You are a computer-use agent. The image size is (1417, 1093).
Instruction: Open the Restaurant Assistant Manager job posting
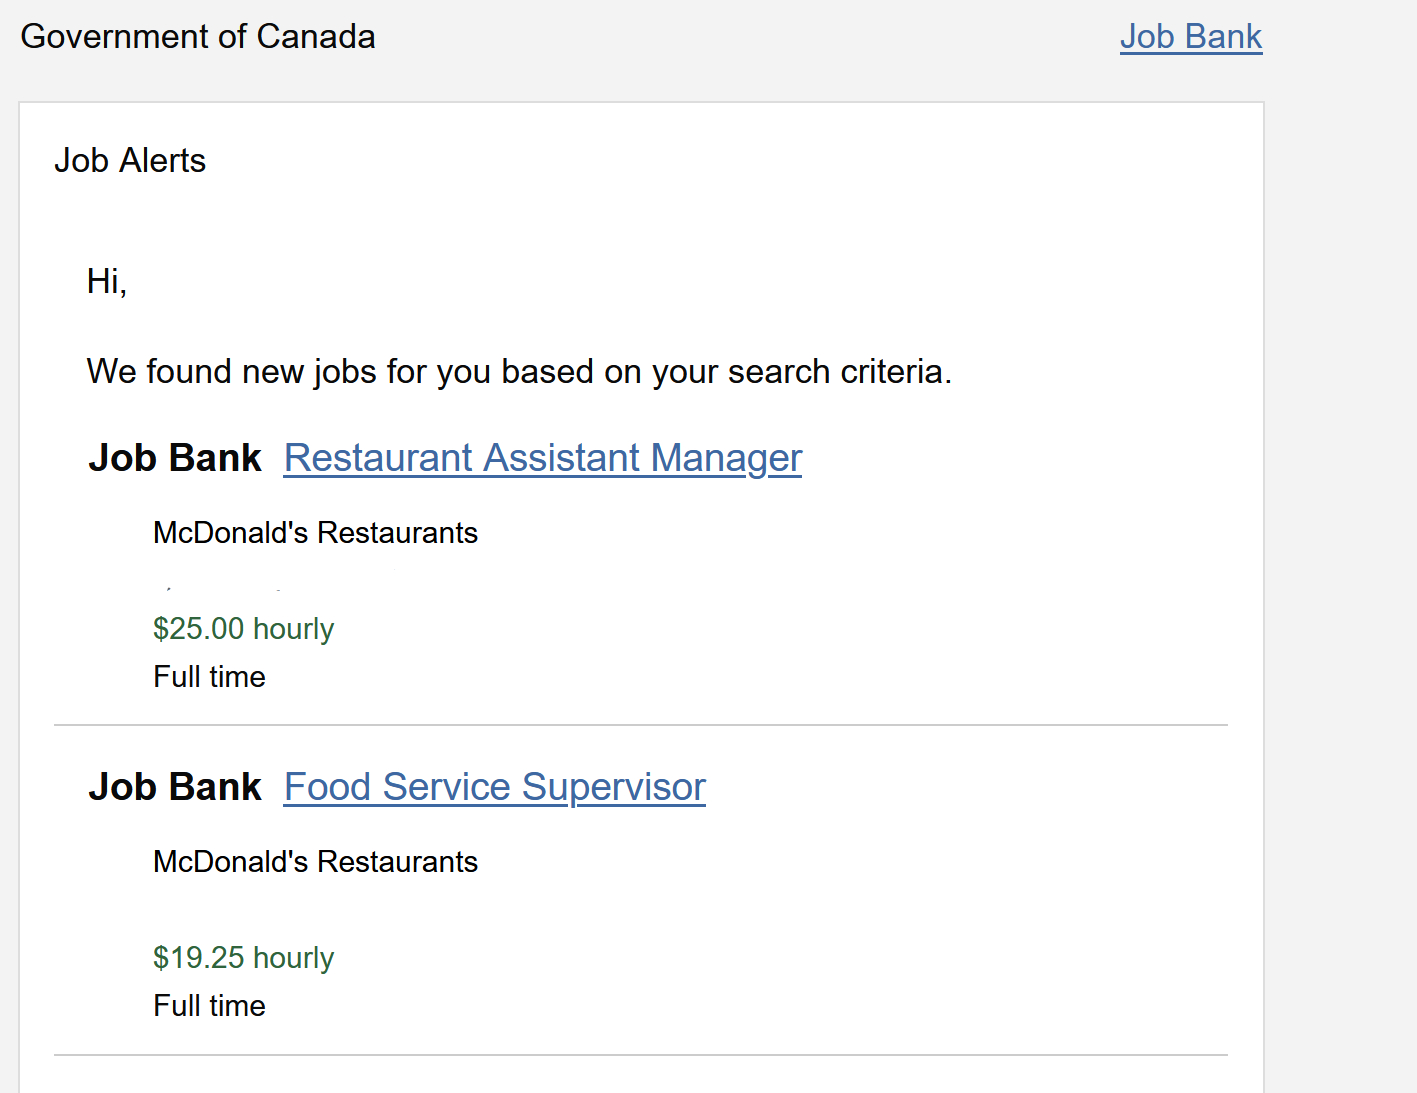point(542,458)
